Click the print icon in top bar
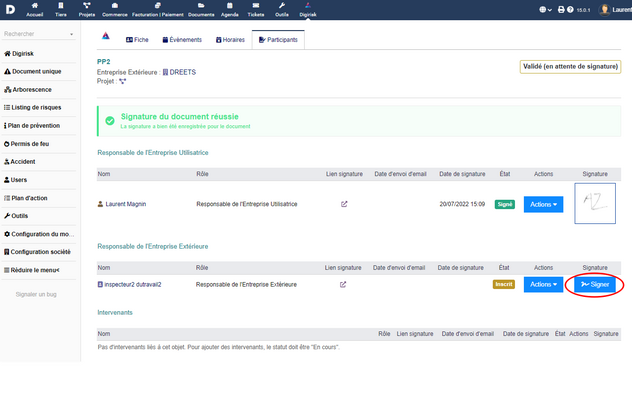This screenshot has height=400, width=632. pos(561,10)
